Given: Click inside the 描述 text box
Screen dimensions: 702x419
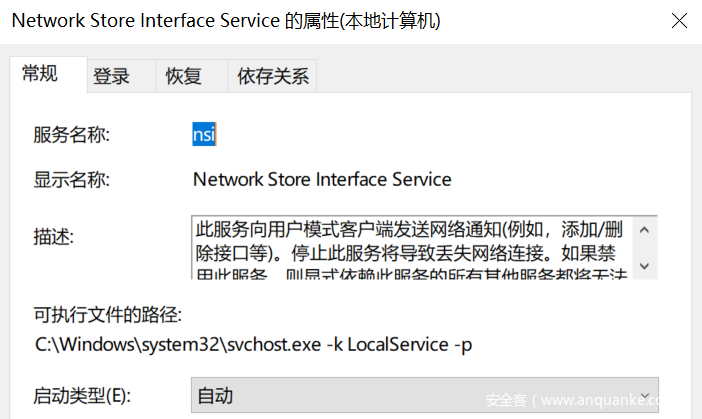Looking at the screenshot, I should coord(410,247).
